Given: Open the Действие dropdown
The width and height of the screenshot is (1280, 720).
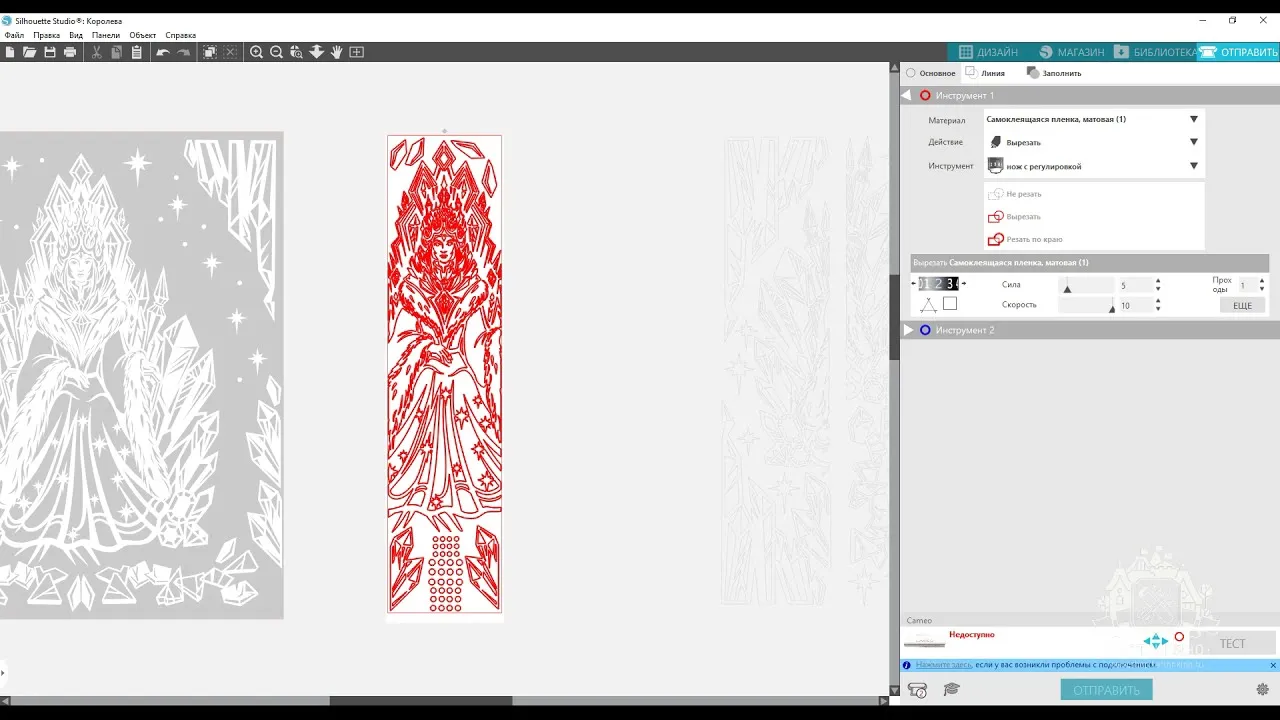Looking at the screenshot, I should [1094, 142].
